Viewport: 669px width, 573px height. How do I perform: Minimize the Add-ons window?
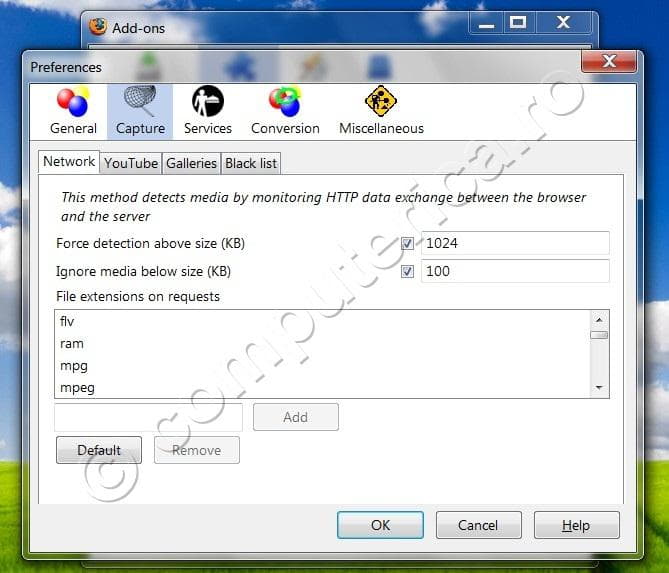point(486,23)
